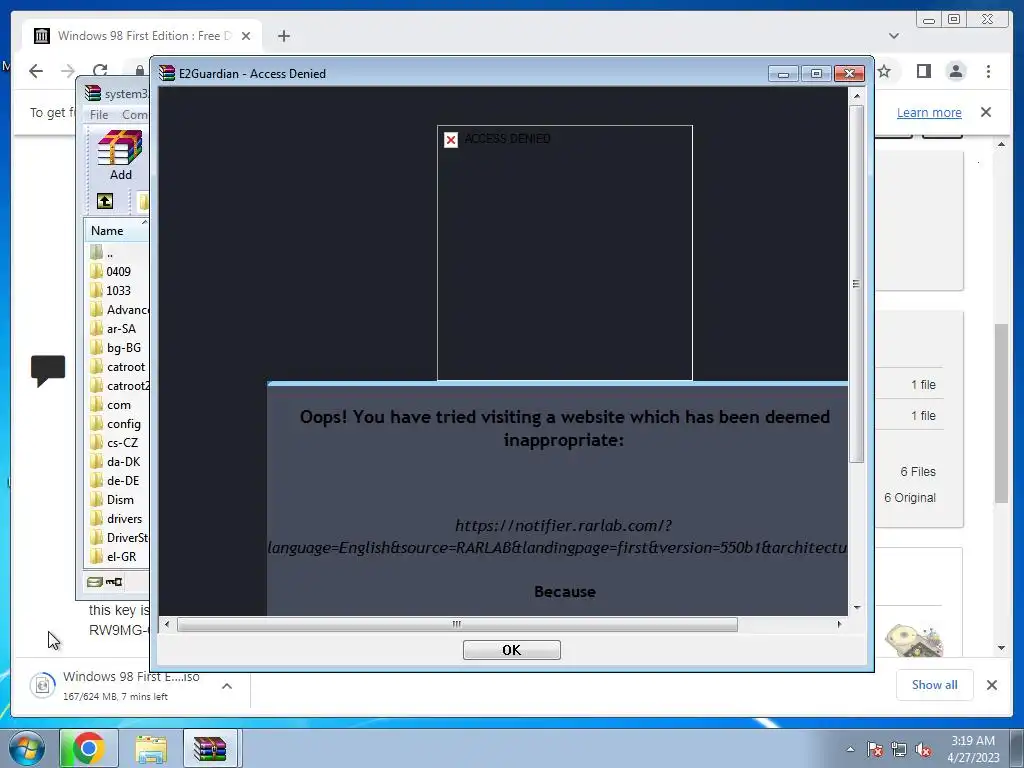This screenshot has width=1024, height=768.
Task: Go up one folder level in WinRAR
Action: click(x=104, y=201)
